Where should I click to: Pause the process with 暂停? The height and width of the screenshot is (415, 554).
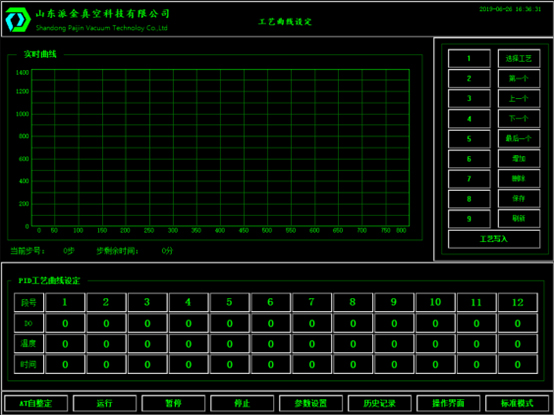coord(173,403)
